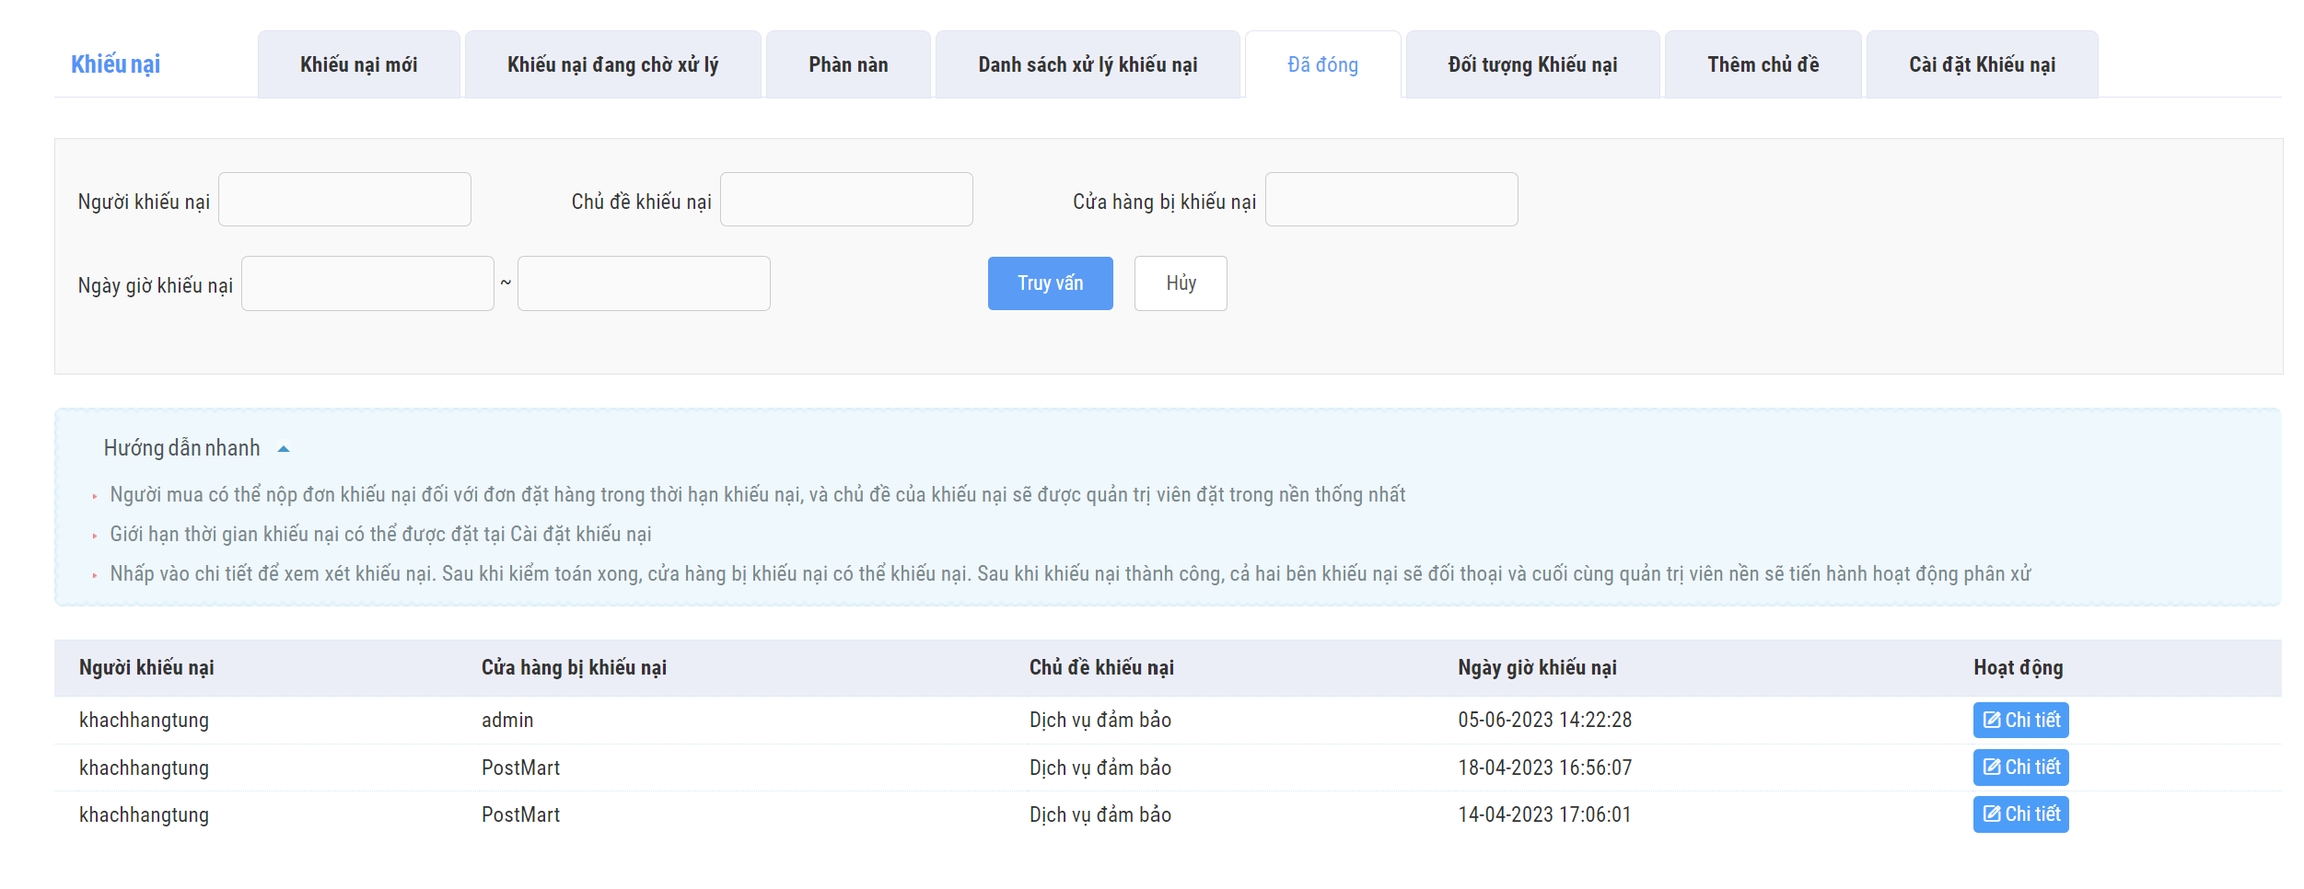Click the Cửa hàng bị khiếu nại field

[1391, 200]
